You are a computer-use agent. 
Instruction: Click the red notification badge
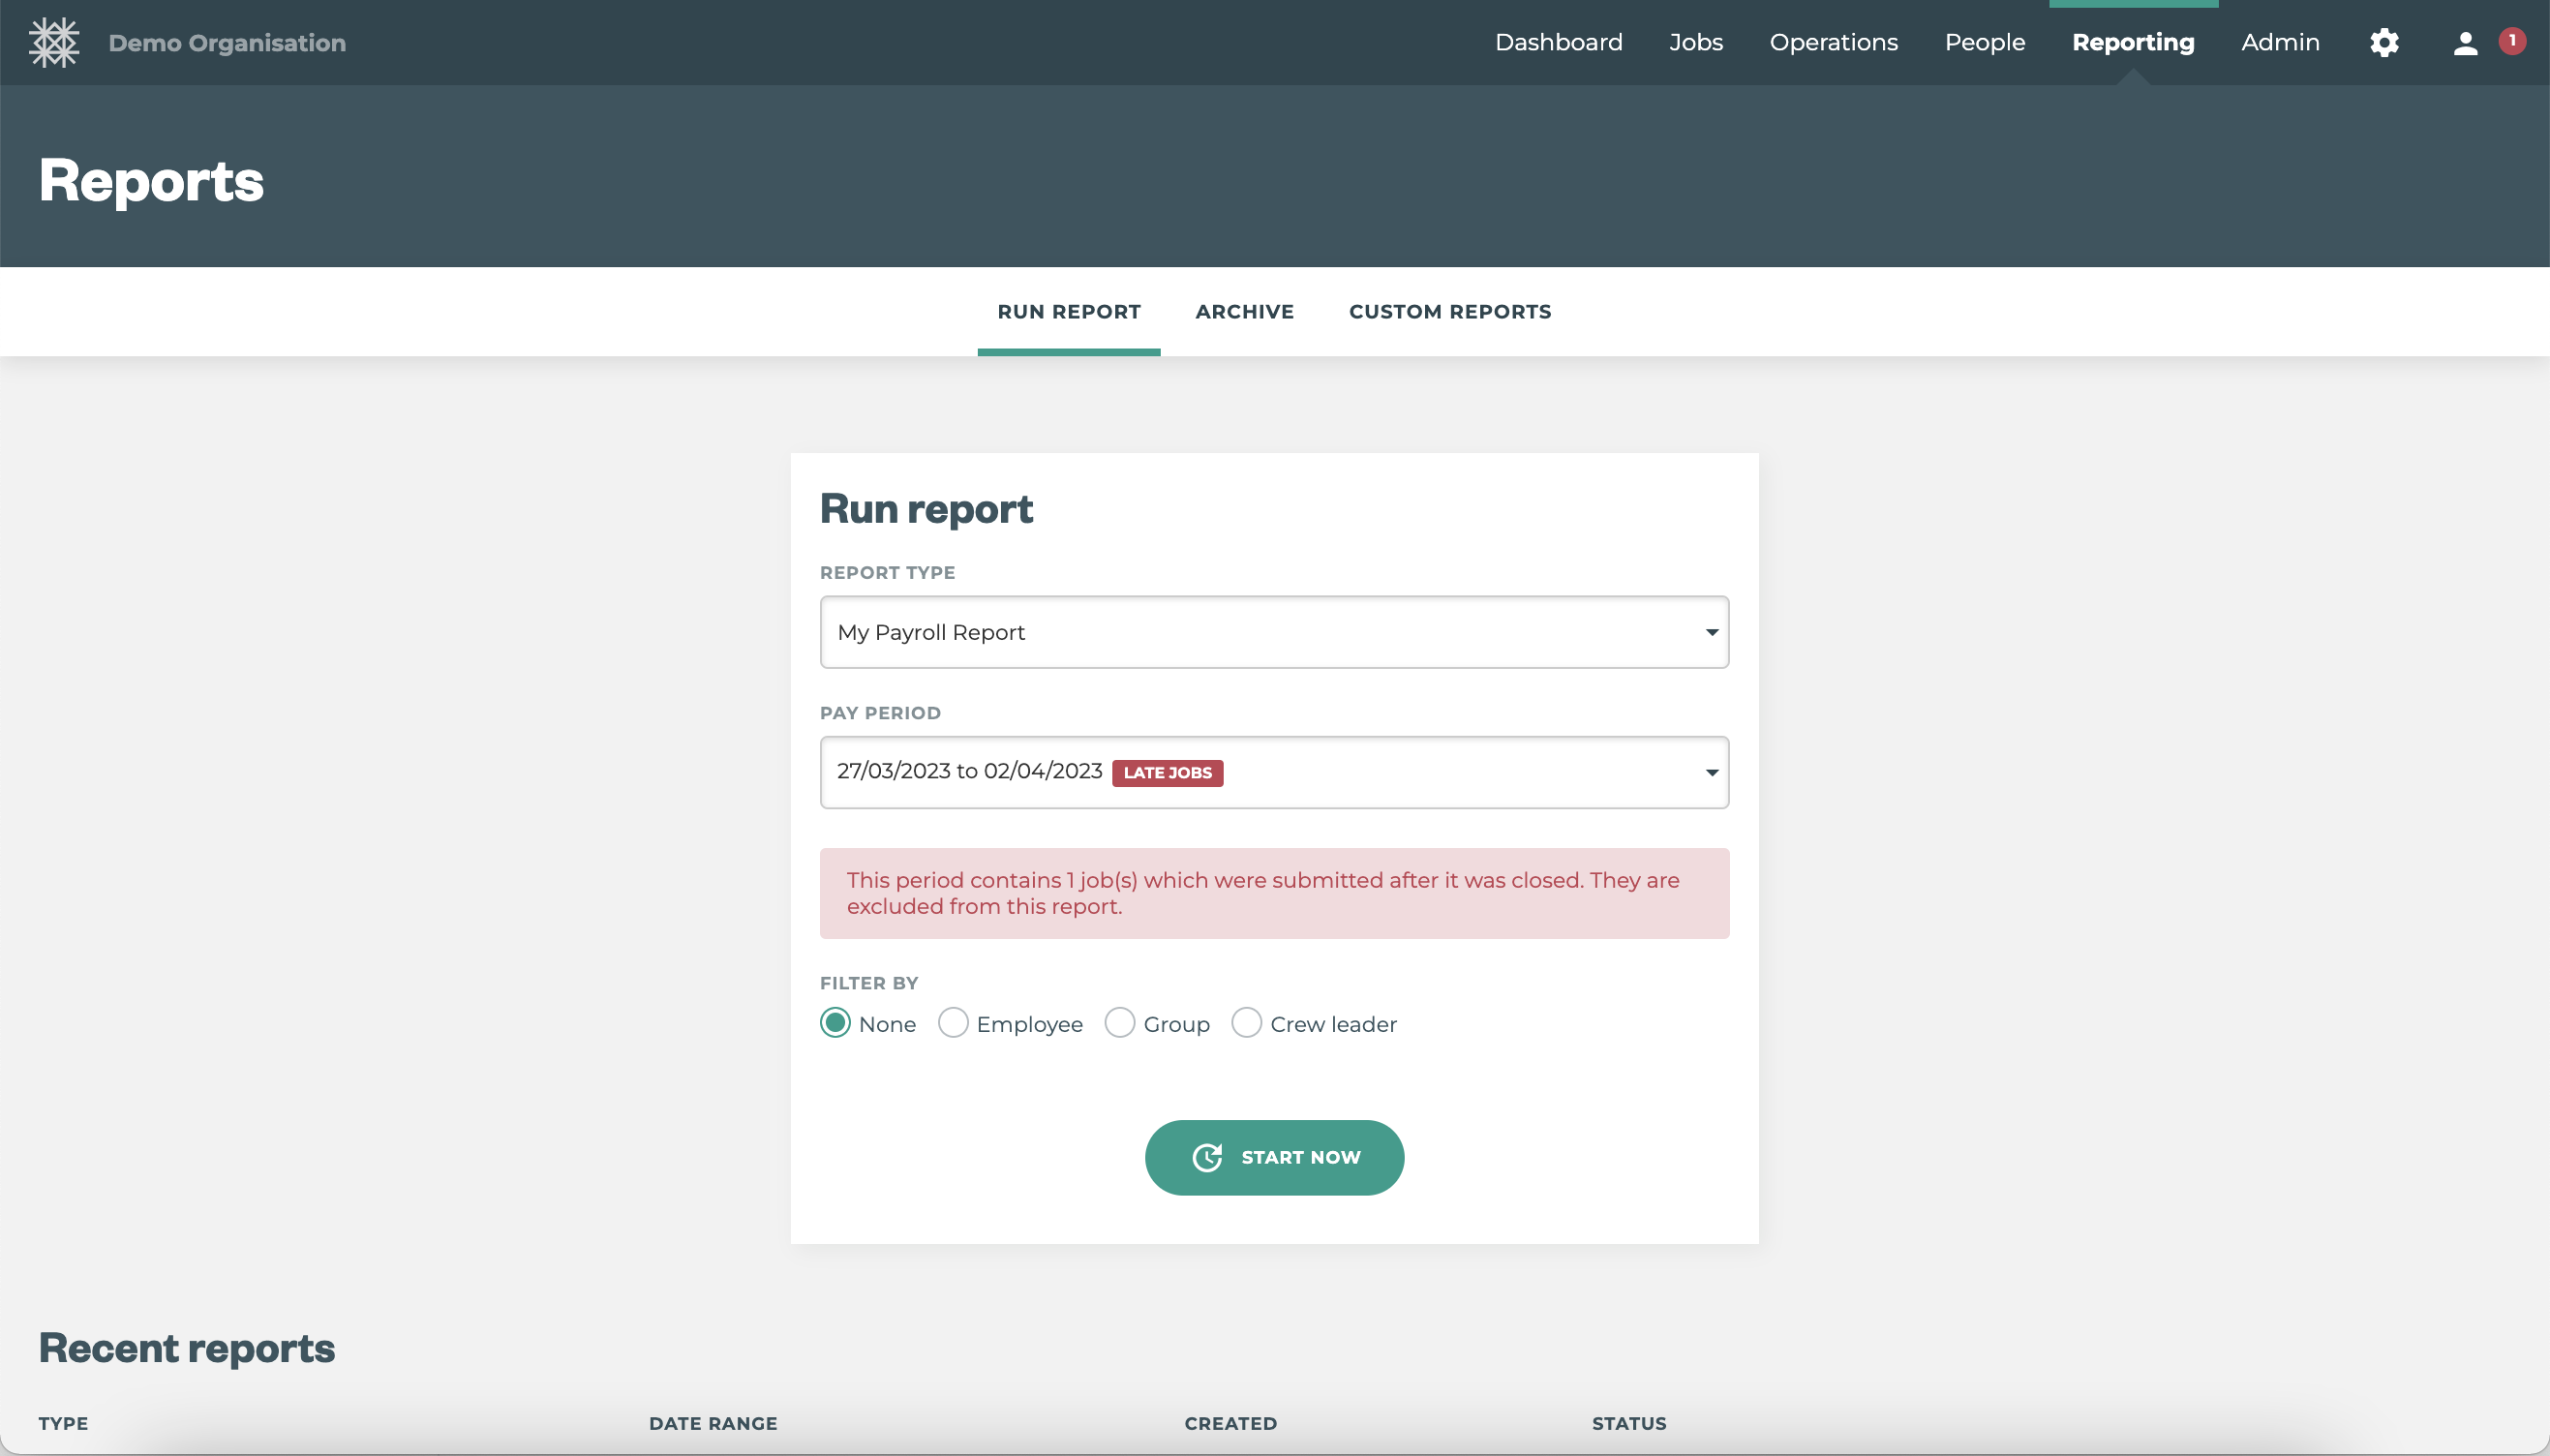2512,41
